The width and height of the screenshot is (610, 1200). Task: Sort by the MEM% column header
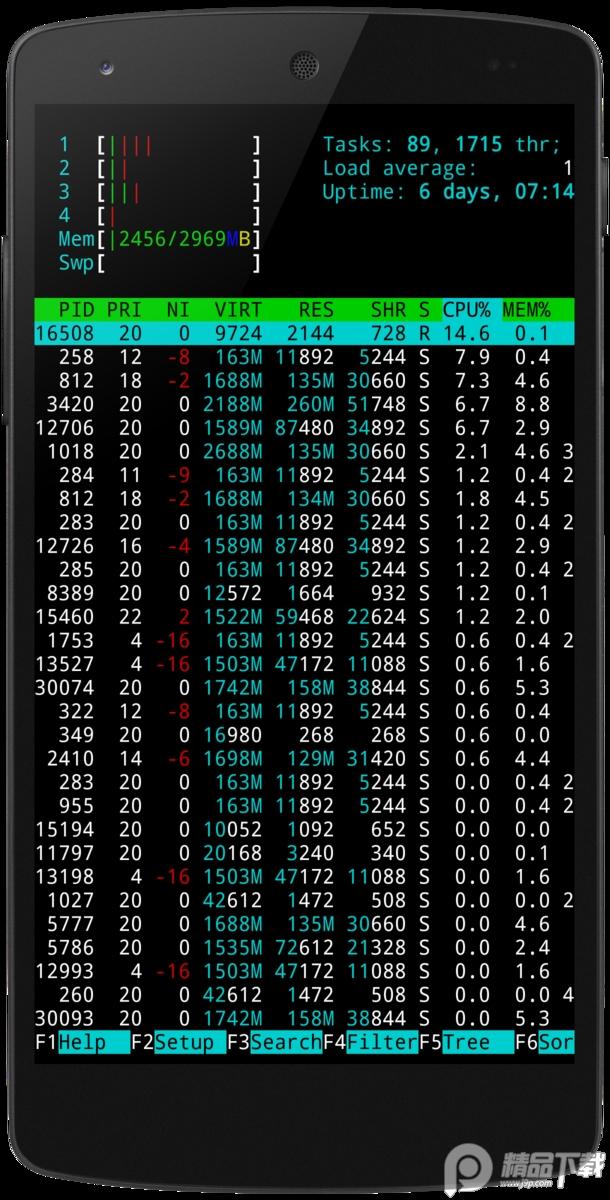click(526, 310)
